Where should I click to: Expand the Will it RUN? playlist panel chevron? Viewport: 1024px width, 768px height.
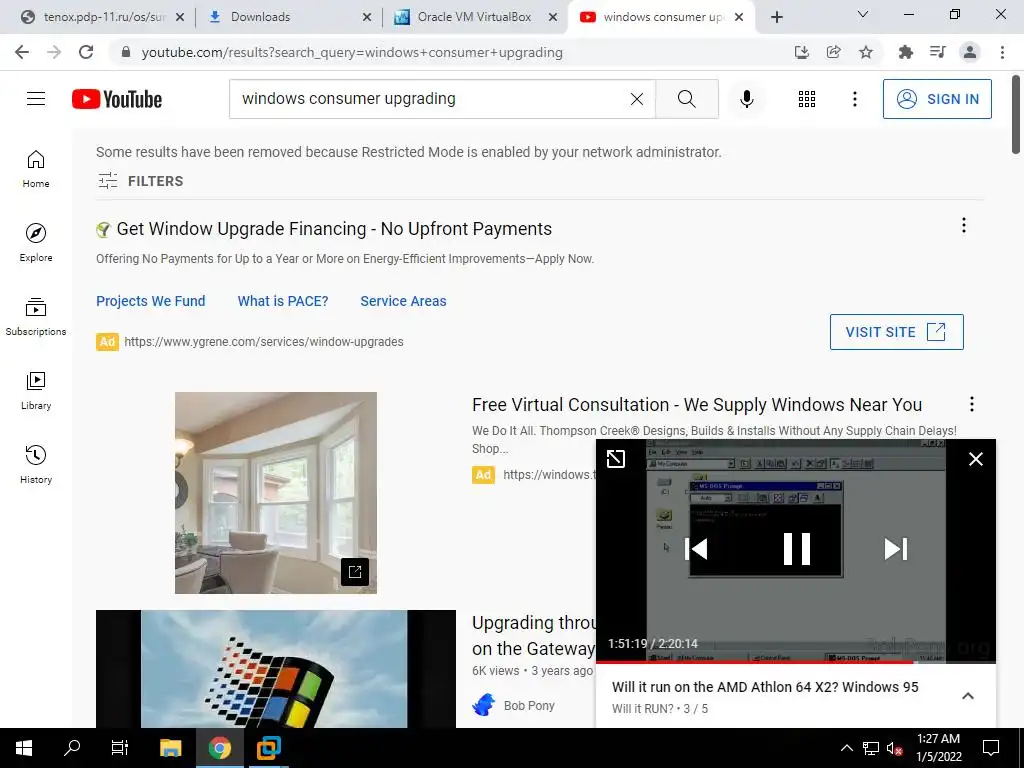(x=968, y=696)
